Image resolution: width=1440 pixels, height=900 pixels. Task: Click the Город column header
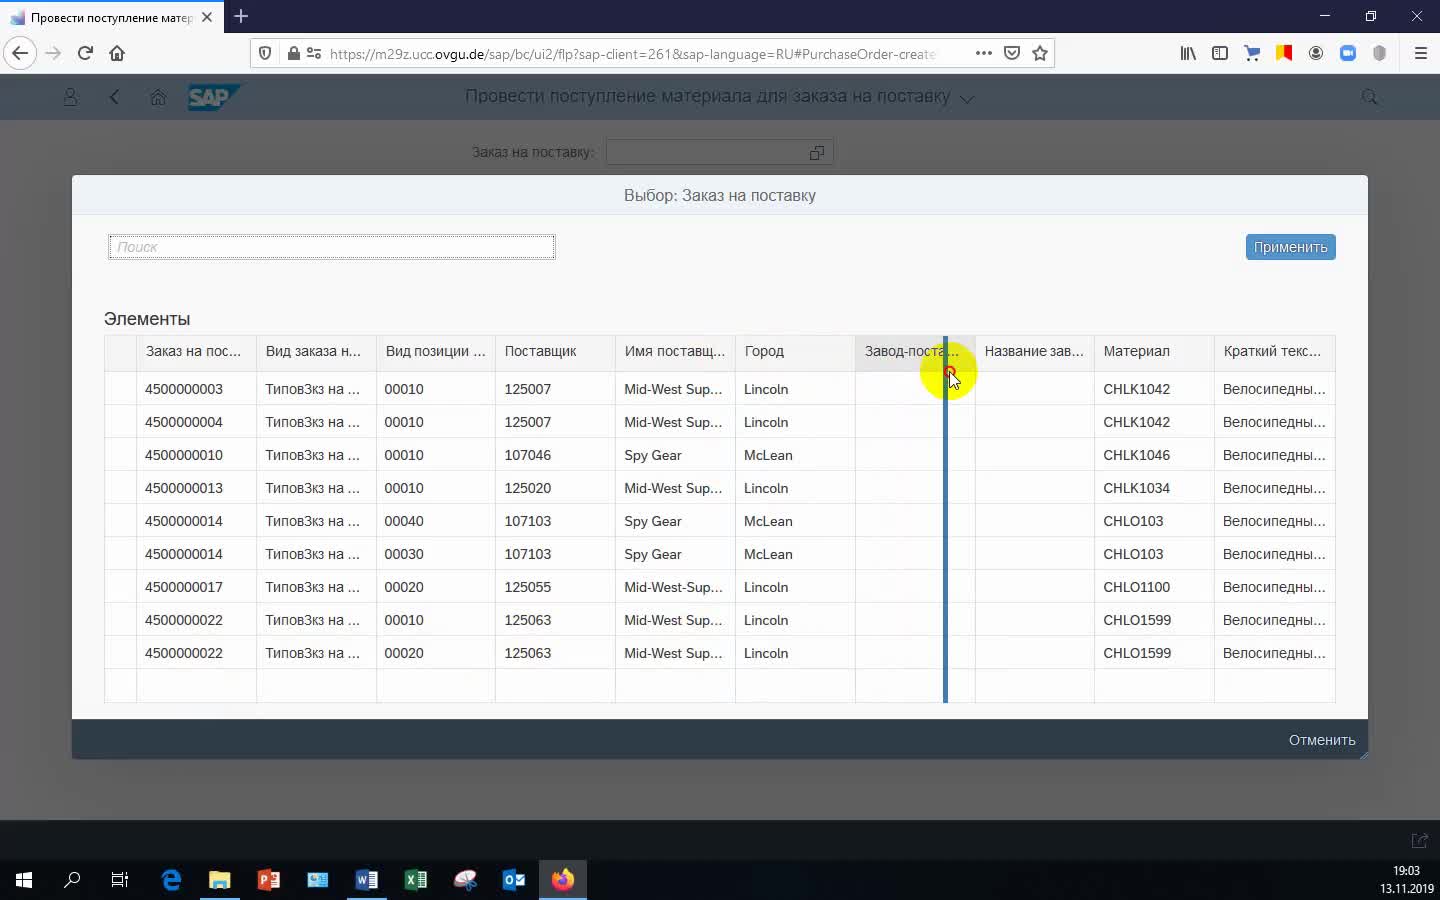(794, 352)
